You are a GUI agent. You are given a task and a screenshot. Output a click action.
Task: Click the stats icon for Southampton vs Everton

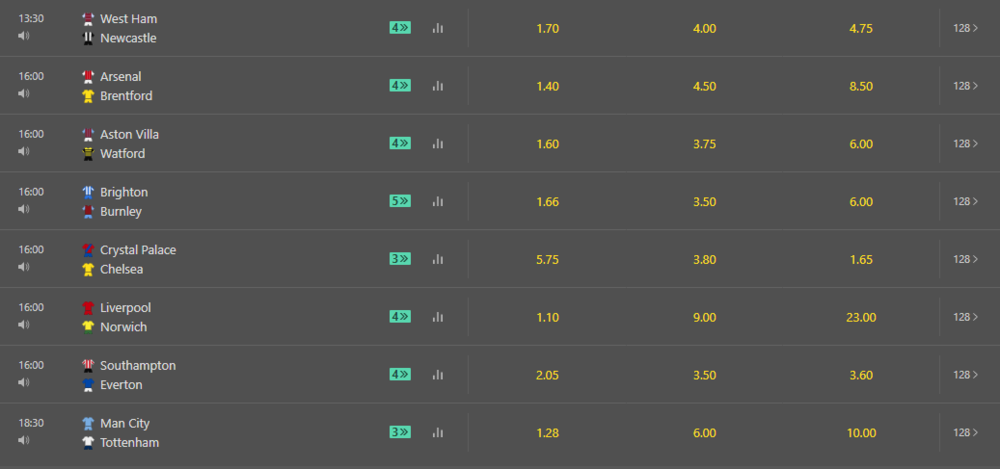point(438,375)
